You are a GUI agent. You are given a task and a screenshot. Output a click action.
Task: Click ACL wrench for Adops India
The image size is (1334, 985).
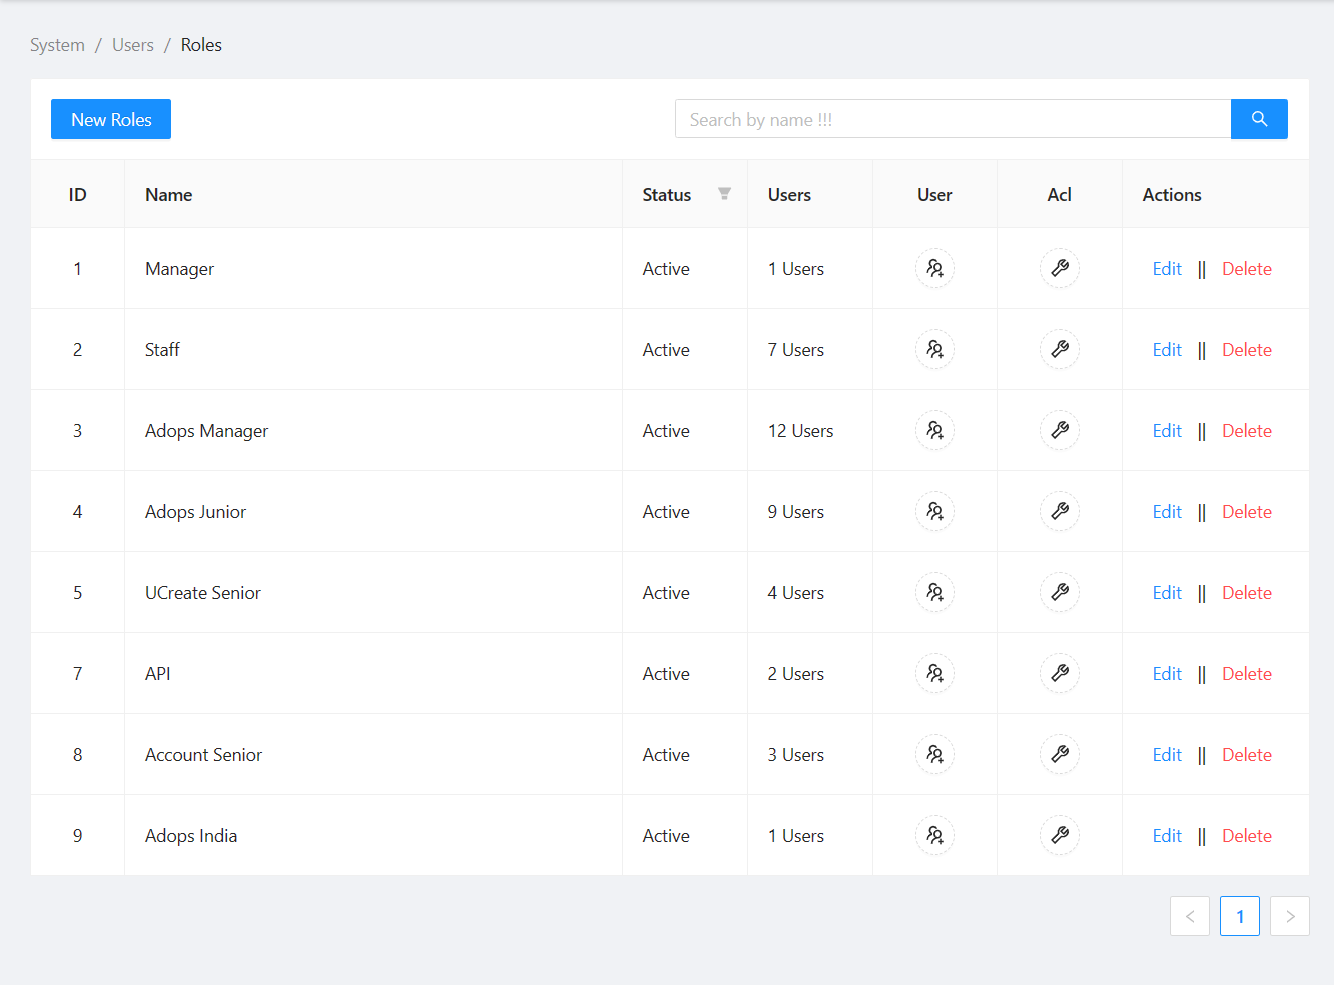click(x=1060, y=835)
